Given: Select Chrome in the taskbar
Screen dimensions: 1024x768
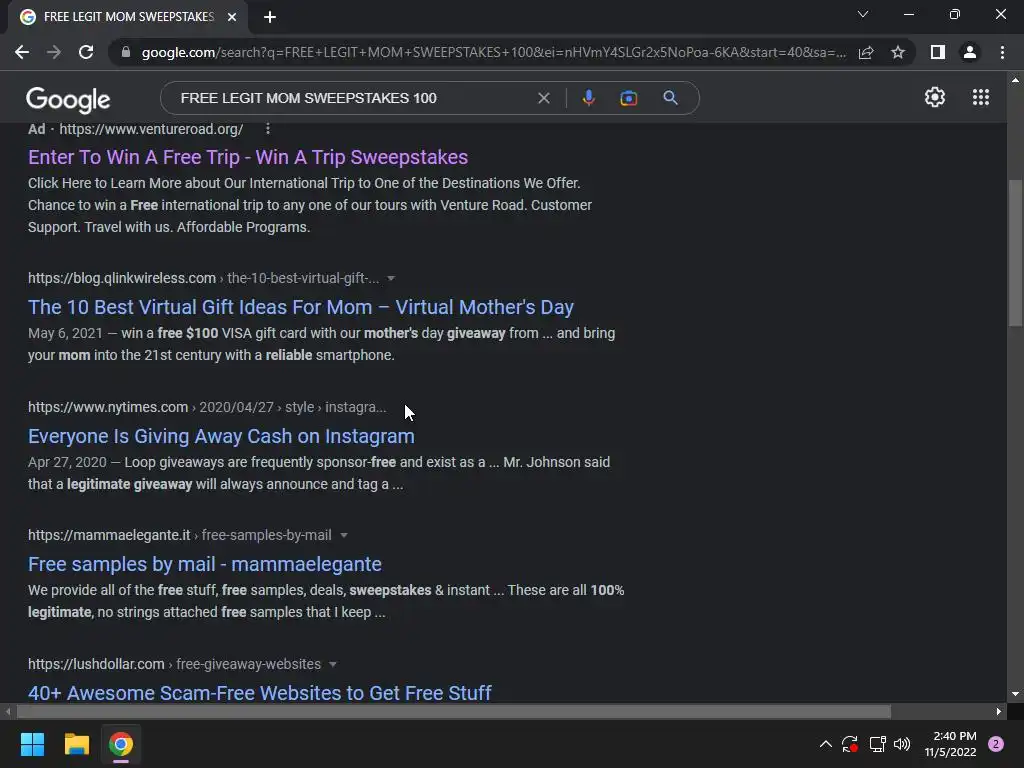Looking at the screenshot, I should (121, 744).
